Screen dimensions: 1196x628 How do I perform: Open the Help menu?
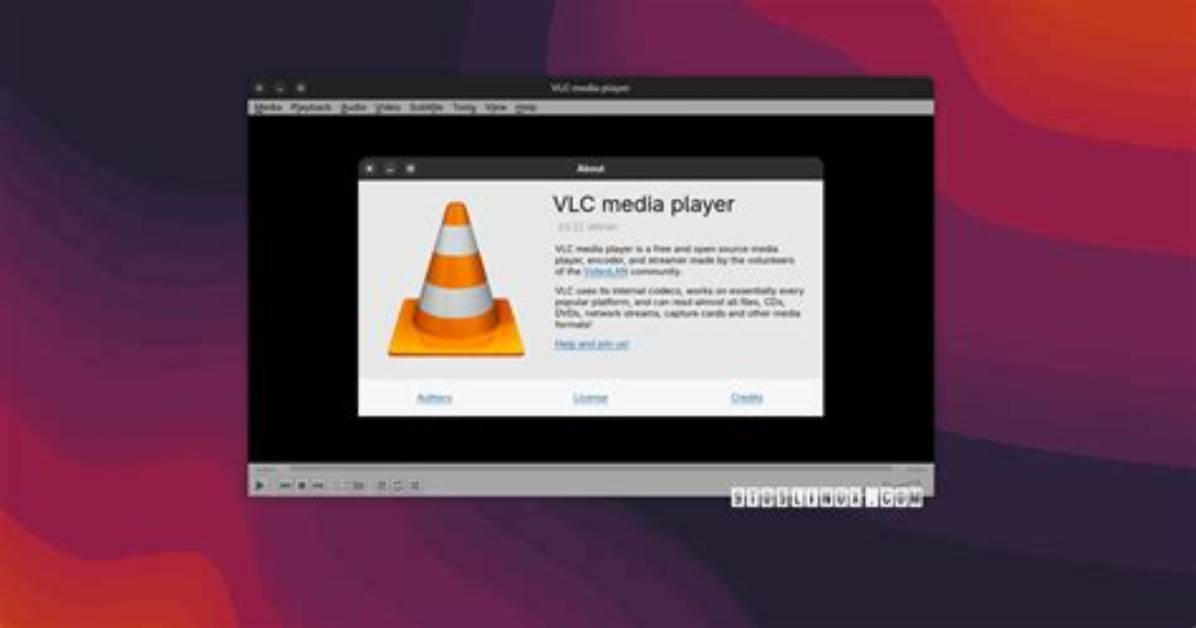coord(526,108)
